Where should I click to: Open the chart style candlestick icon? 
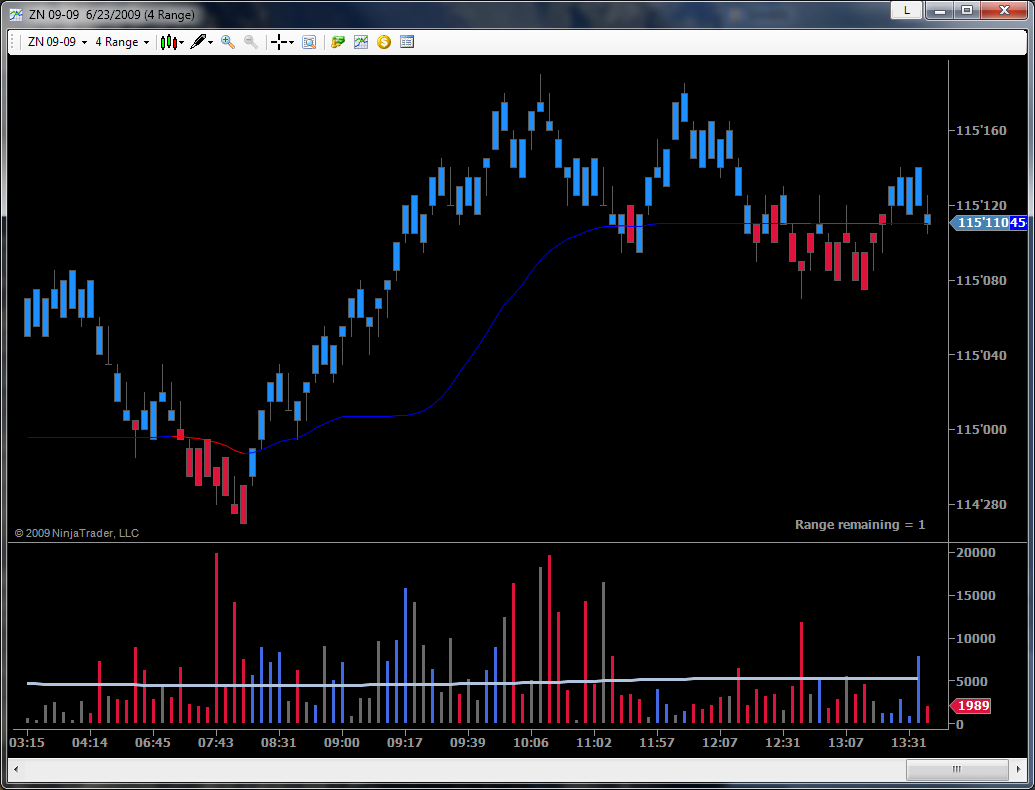[168, 42]
